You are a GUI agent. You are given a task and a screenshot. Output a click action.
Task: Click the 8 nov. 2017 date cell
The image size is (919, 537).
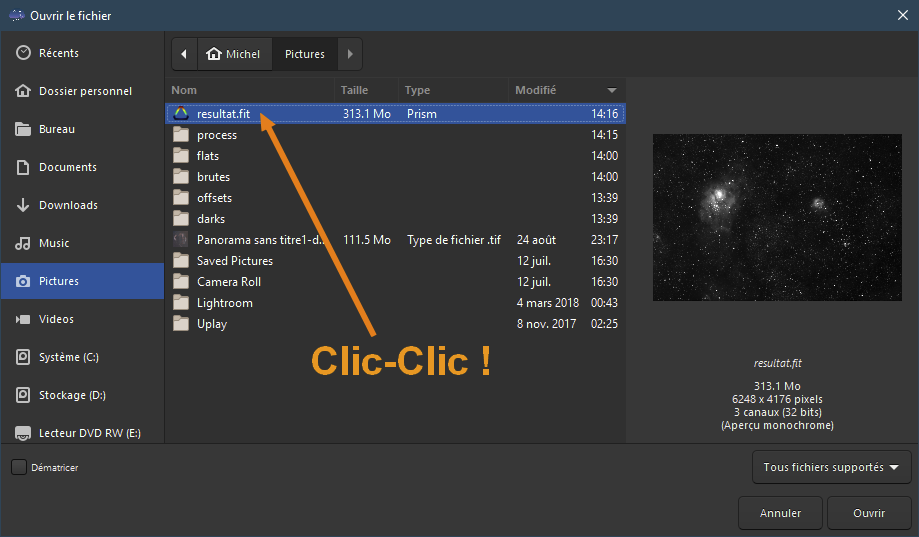tap(546, 324)
